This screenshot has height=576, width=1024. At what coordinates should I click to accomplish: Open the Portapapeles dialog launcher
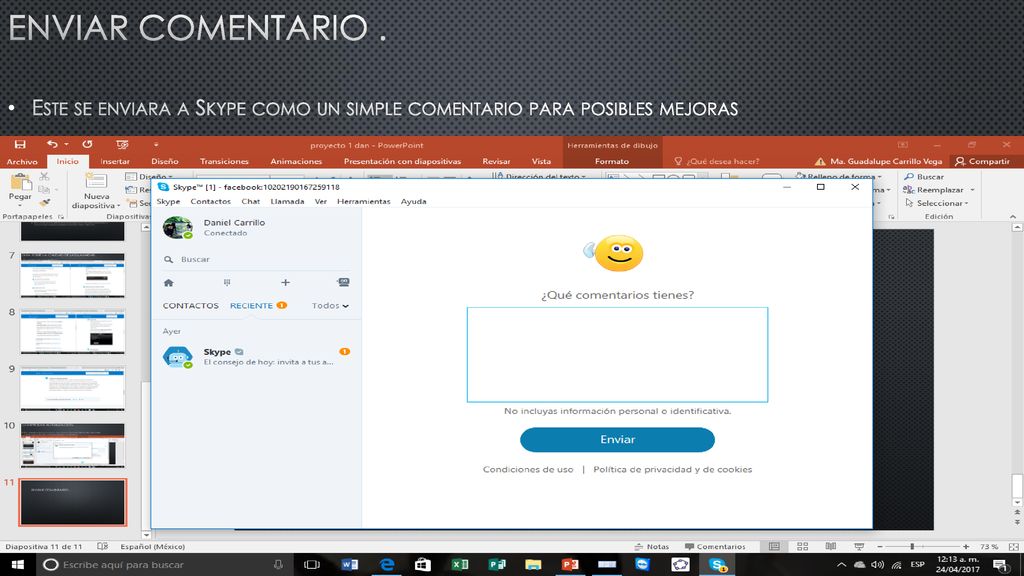61,216
